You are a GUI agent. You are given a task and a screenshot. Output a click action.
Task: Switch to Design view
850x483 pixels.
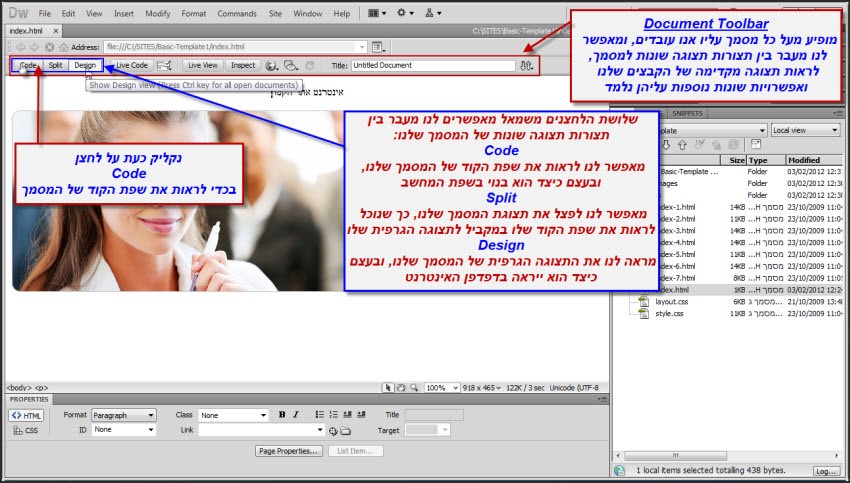(85, 66)
